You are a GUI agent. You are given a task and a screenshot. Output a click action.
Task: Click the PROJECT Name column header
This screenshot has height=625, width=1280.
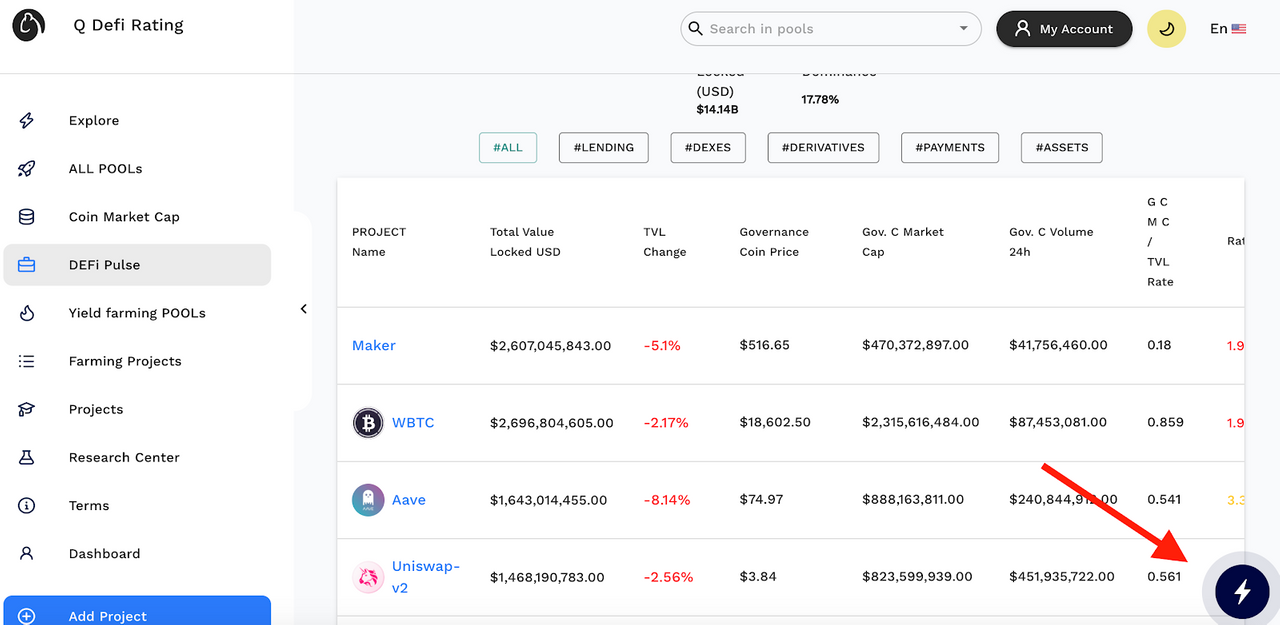[x=379, y=242]
